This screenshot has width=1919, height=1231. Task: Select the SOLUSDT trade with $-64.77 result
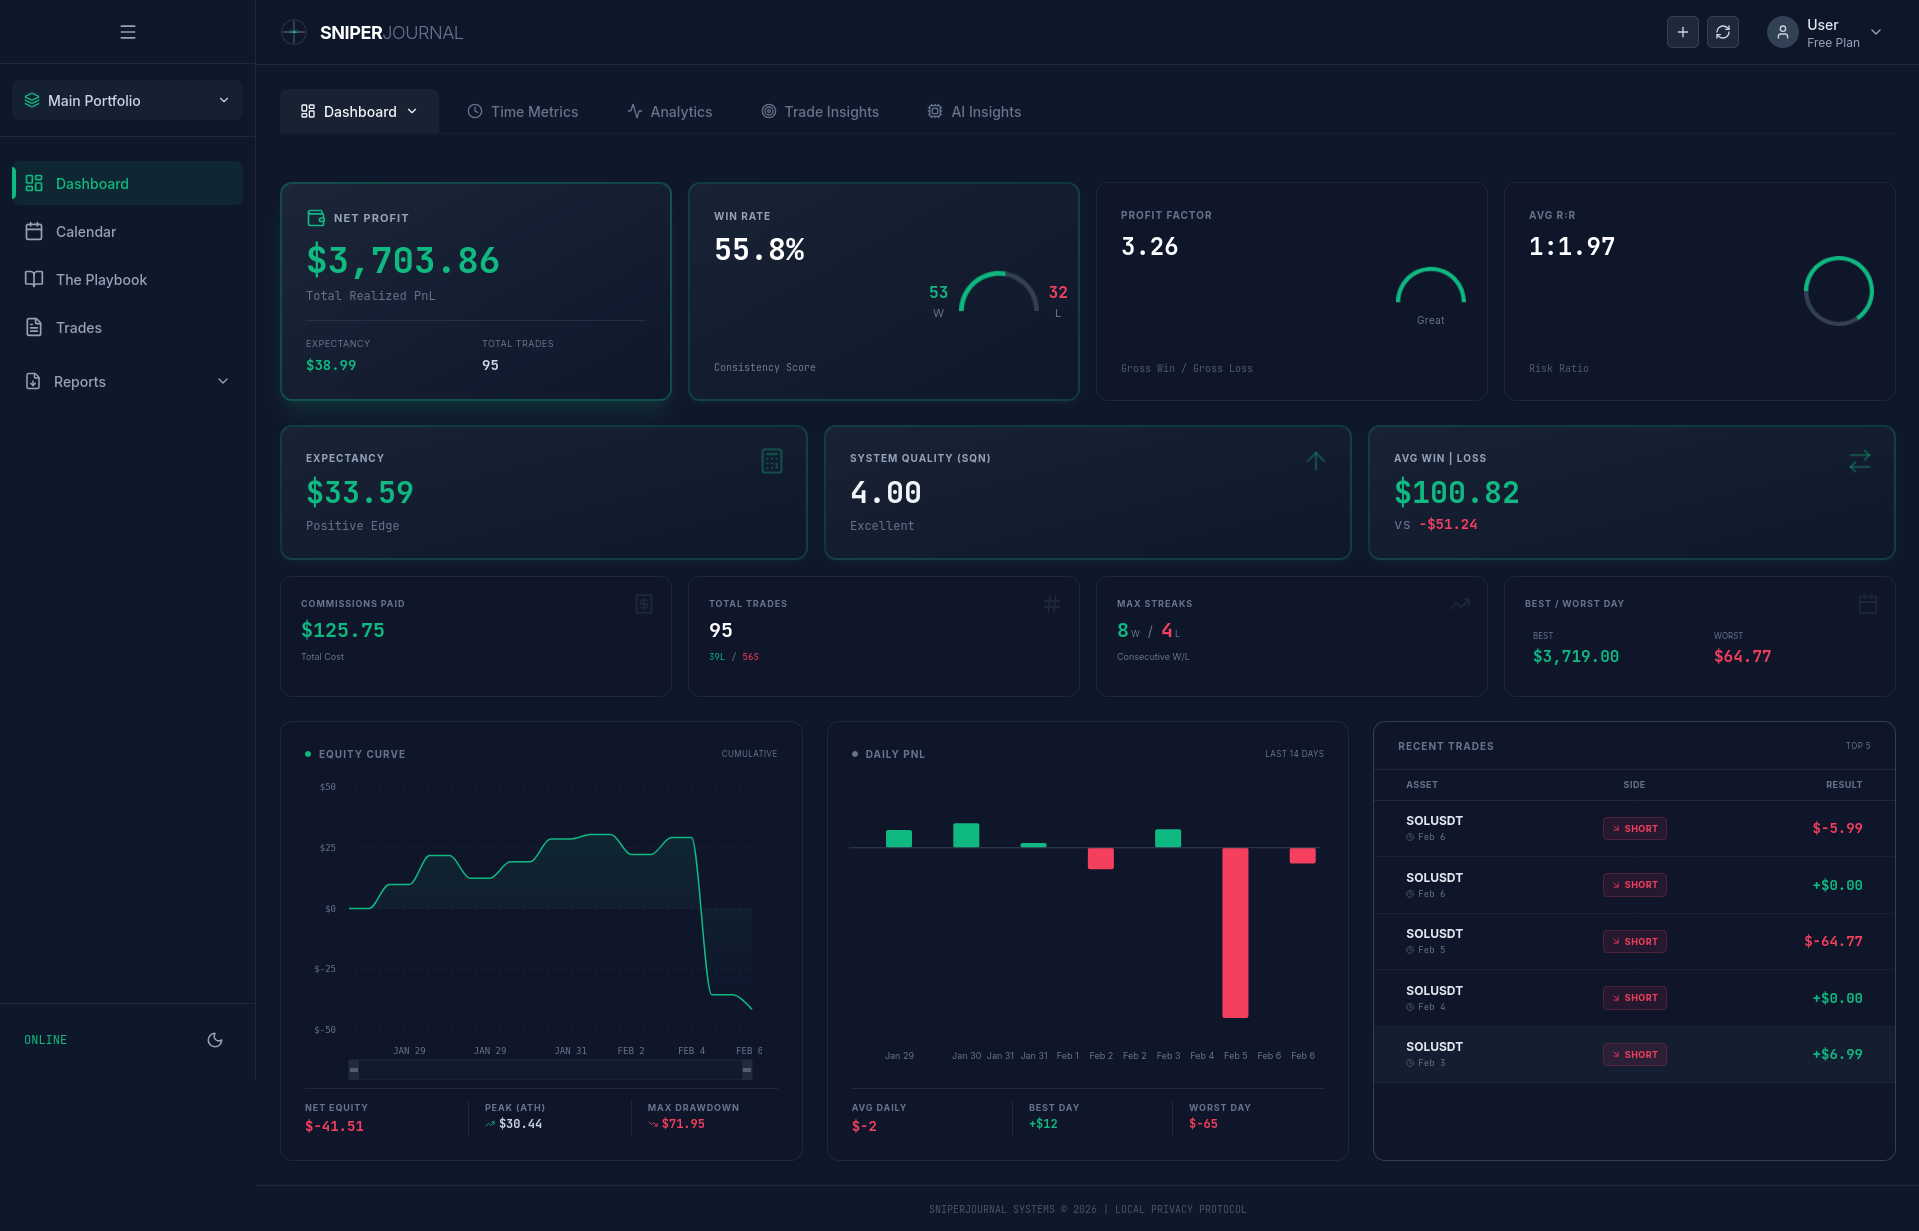tap(1634, 941)
